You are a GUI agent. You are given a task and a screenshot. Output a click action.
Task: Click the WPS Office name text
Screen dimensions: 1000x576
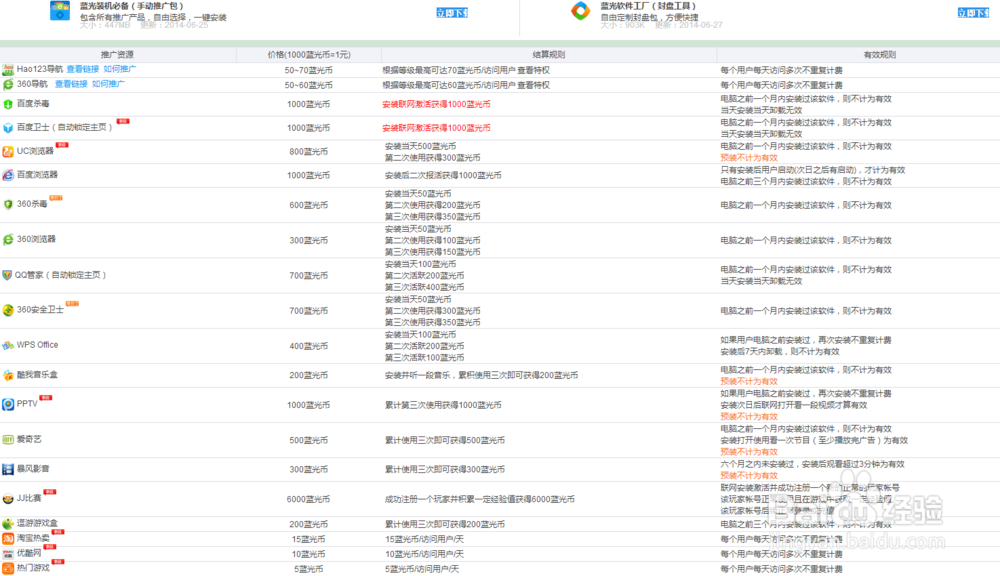(x=37, y=345)
